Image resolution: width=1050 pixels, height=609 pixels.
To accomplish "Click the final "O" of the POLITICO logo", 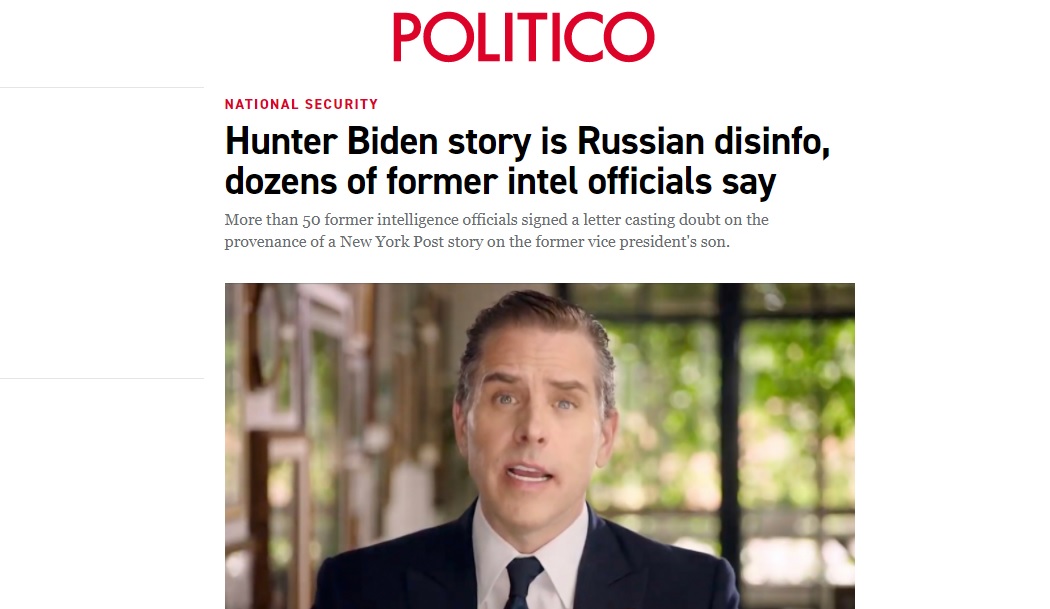I will pyautogui.click(x=628, y=37).
